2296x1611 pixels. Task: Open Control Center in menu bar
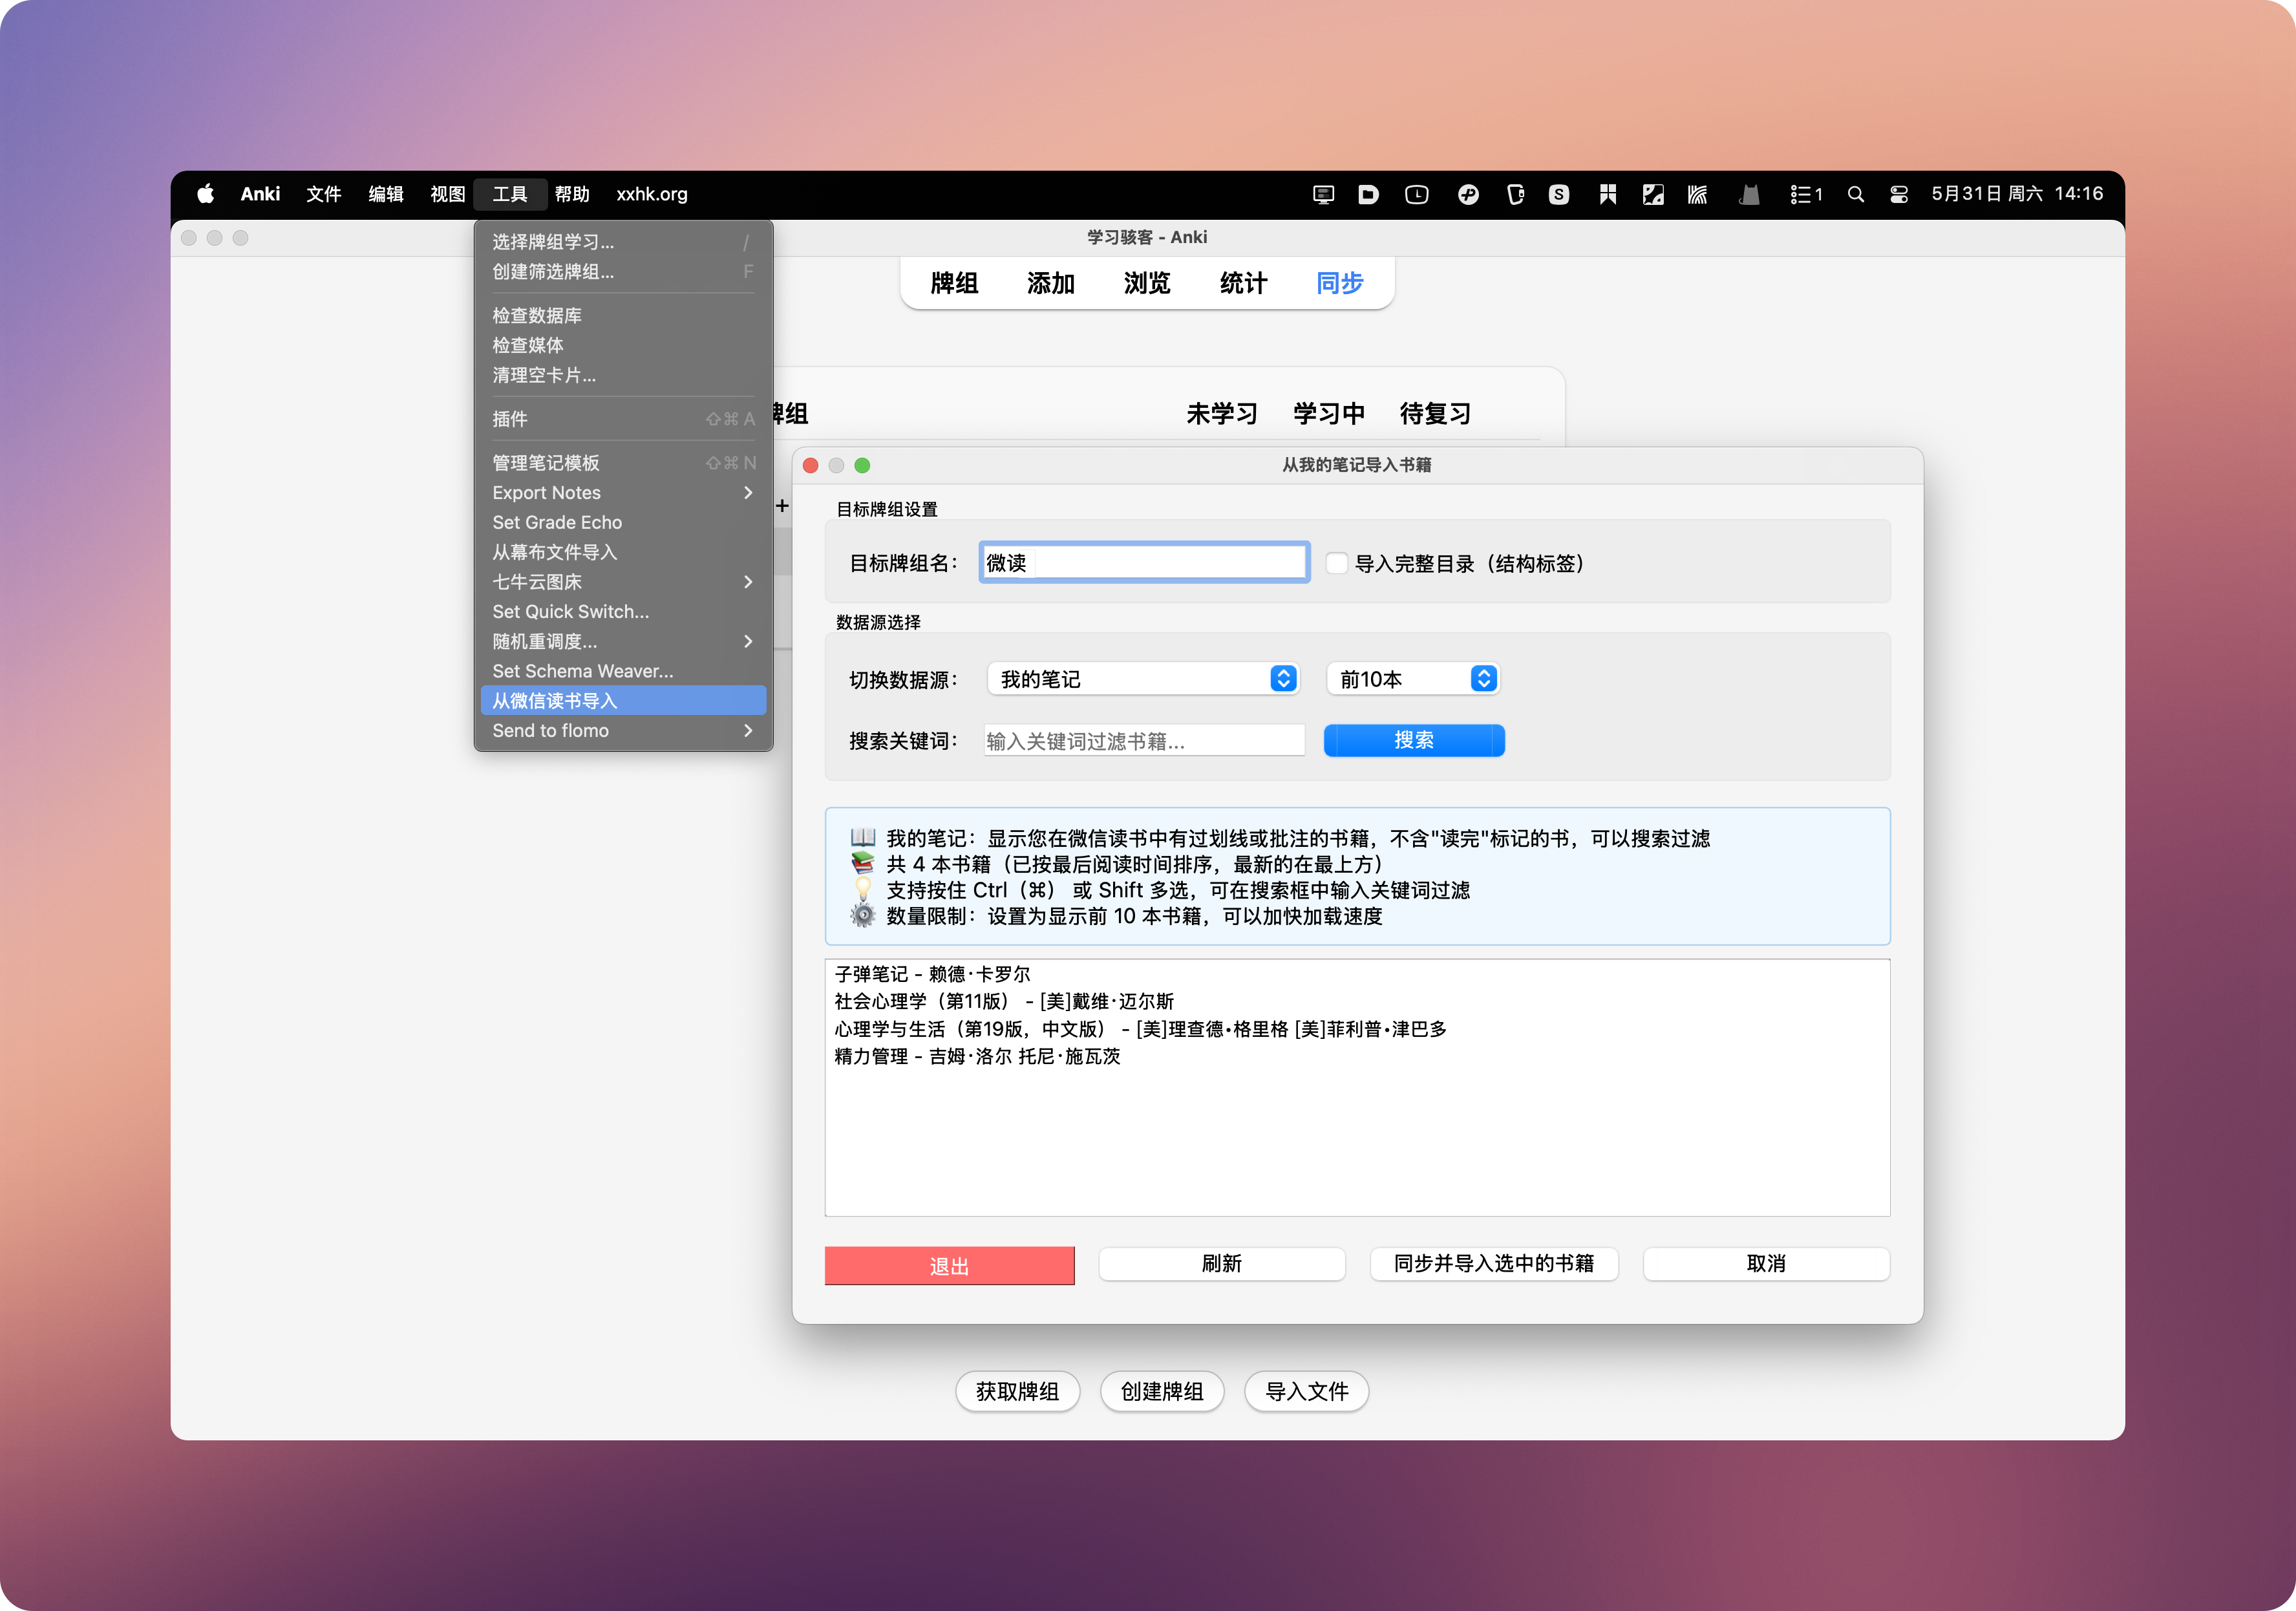(1898, 194)
